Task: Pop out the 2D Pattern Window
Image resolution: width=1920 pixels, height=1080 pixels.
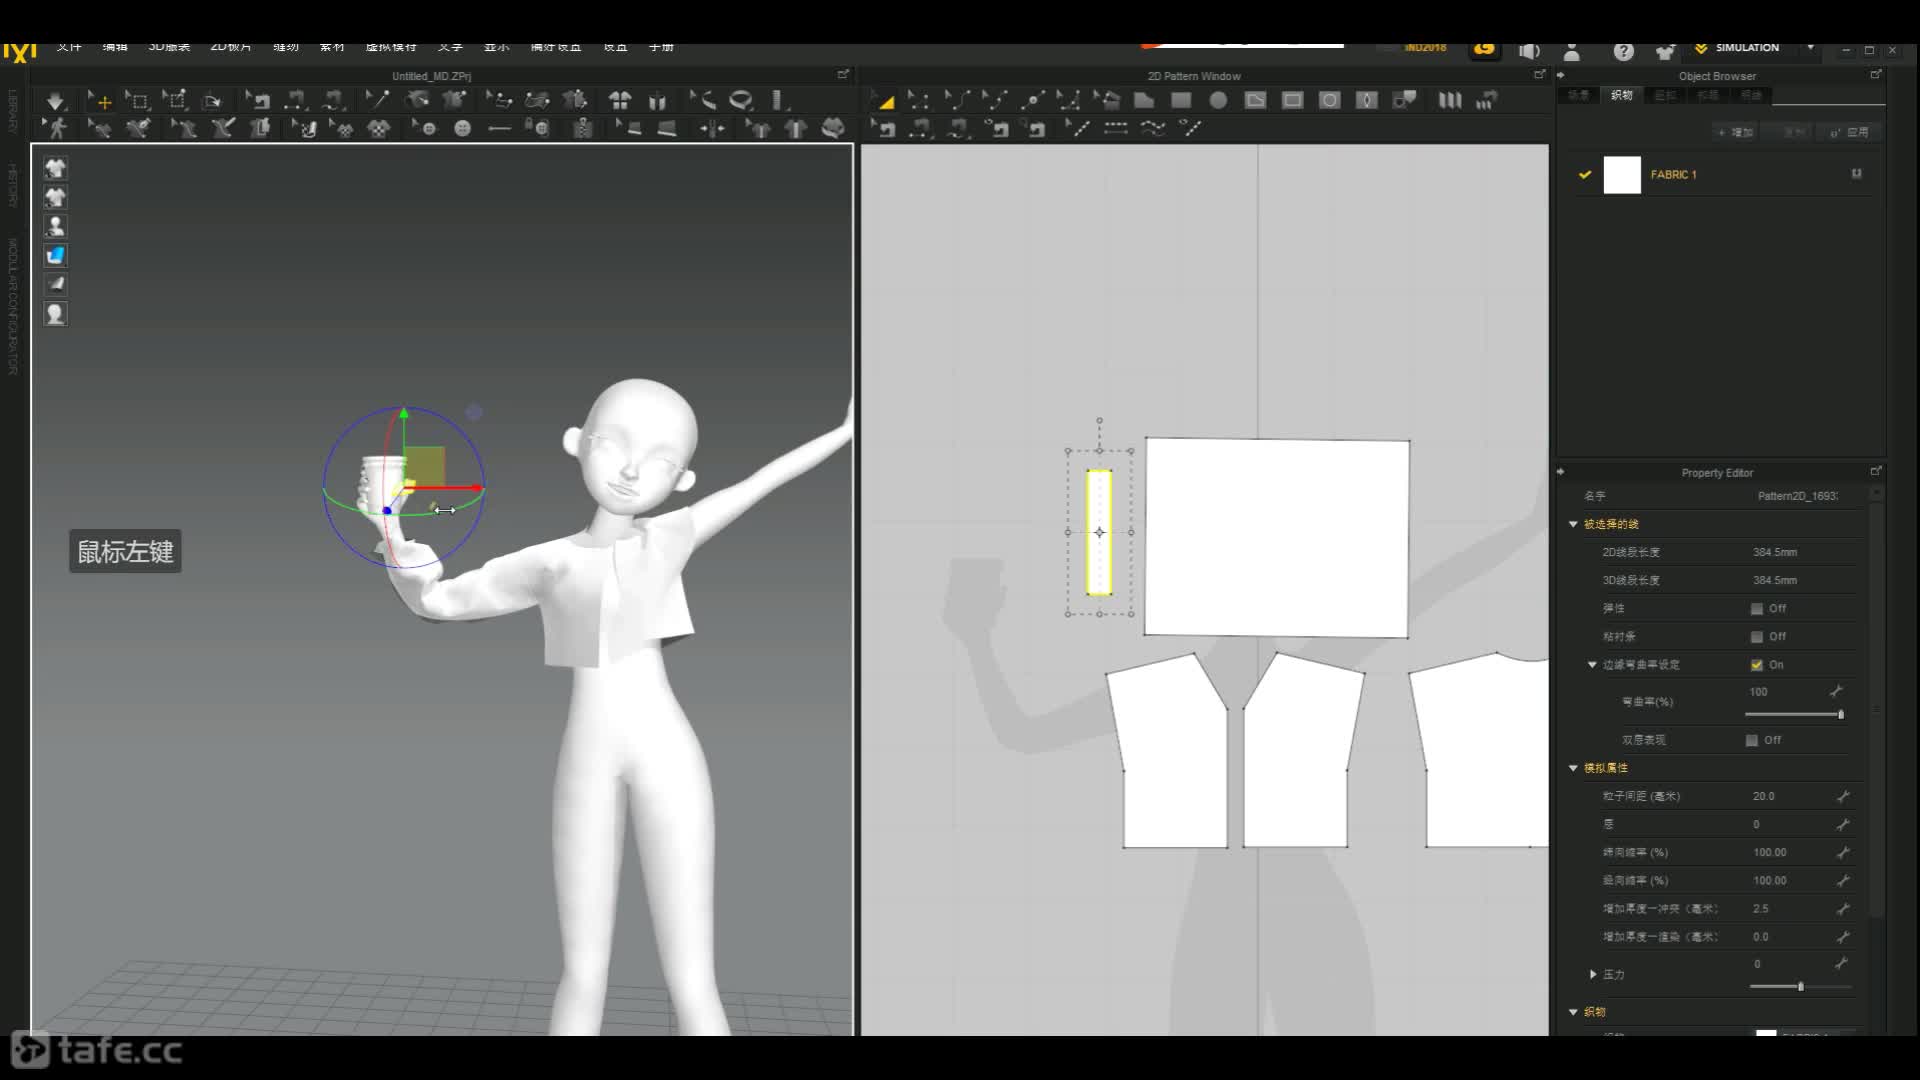Action: [x=1539, y=75]
